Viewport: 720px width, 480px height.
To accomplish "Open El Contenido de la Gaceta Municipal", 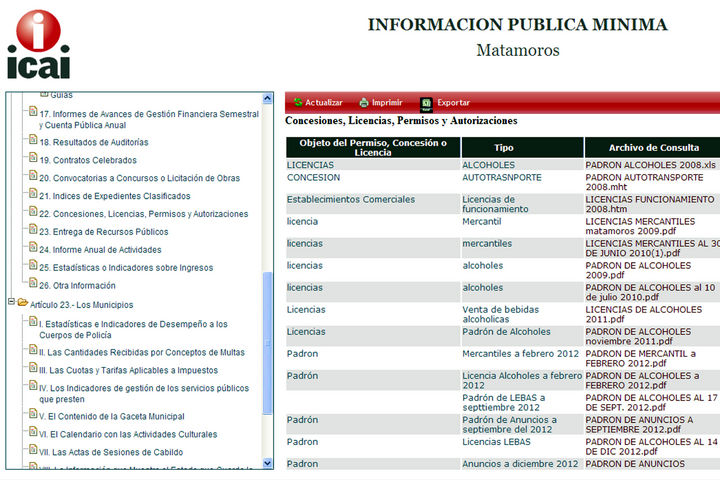I will pos(111,416).
